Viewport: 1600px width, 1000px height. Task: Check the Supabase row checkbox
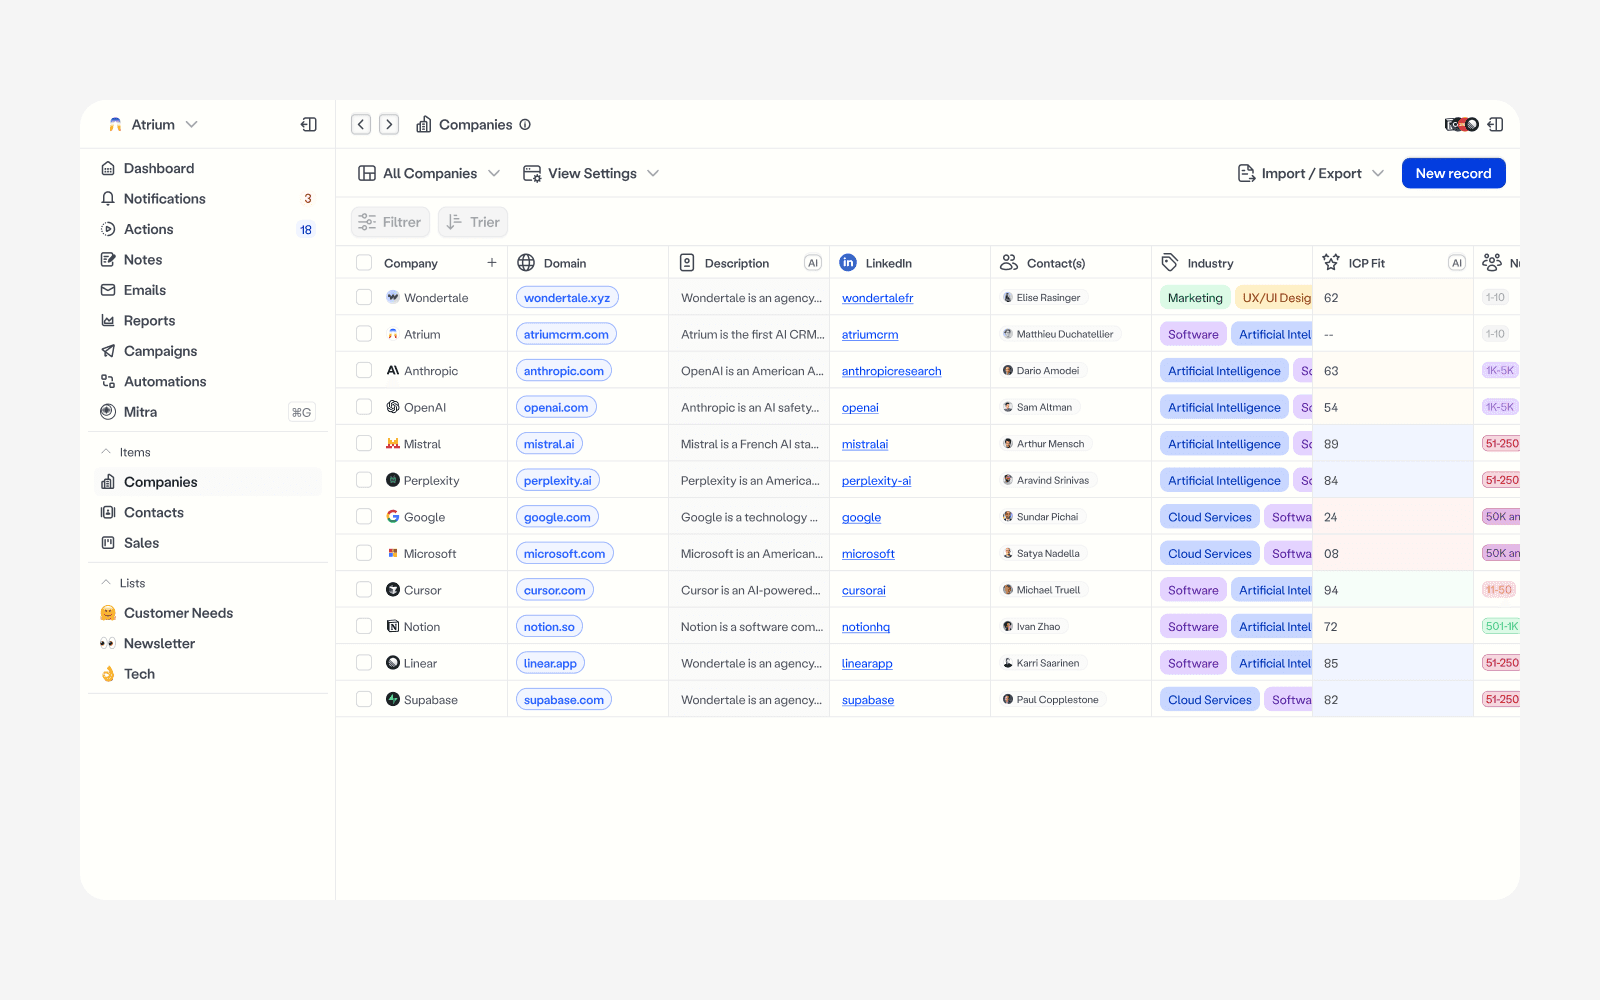(364, 700)
